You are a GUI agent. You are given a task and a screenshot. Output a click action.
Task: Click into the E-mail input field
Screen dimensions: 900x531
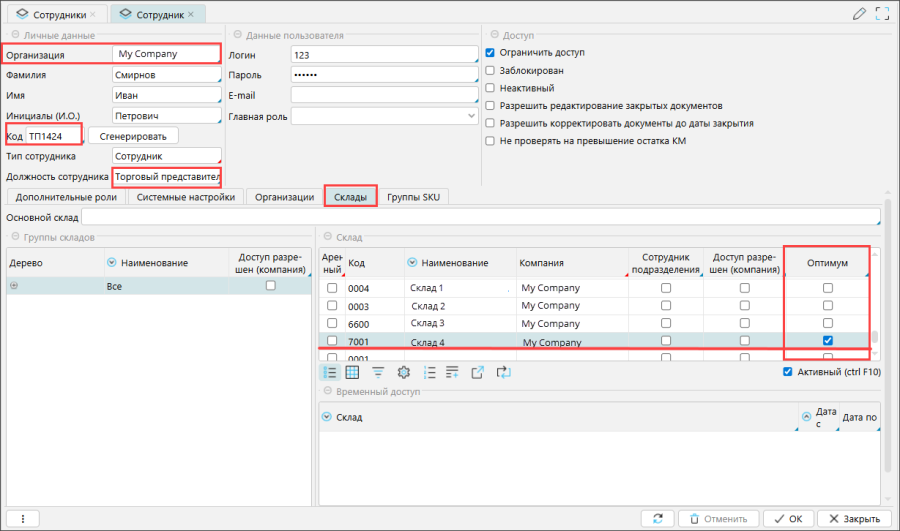click(x=384, y=95)
